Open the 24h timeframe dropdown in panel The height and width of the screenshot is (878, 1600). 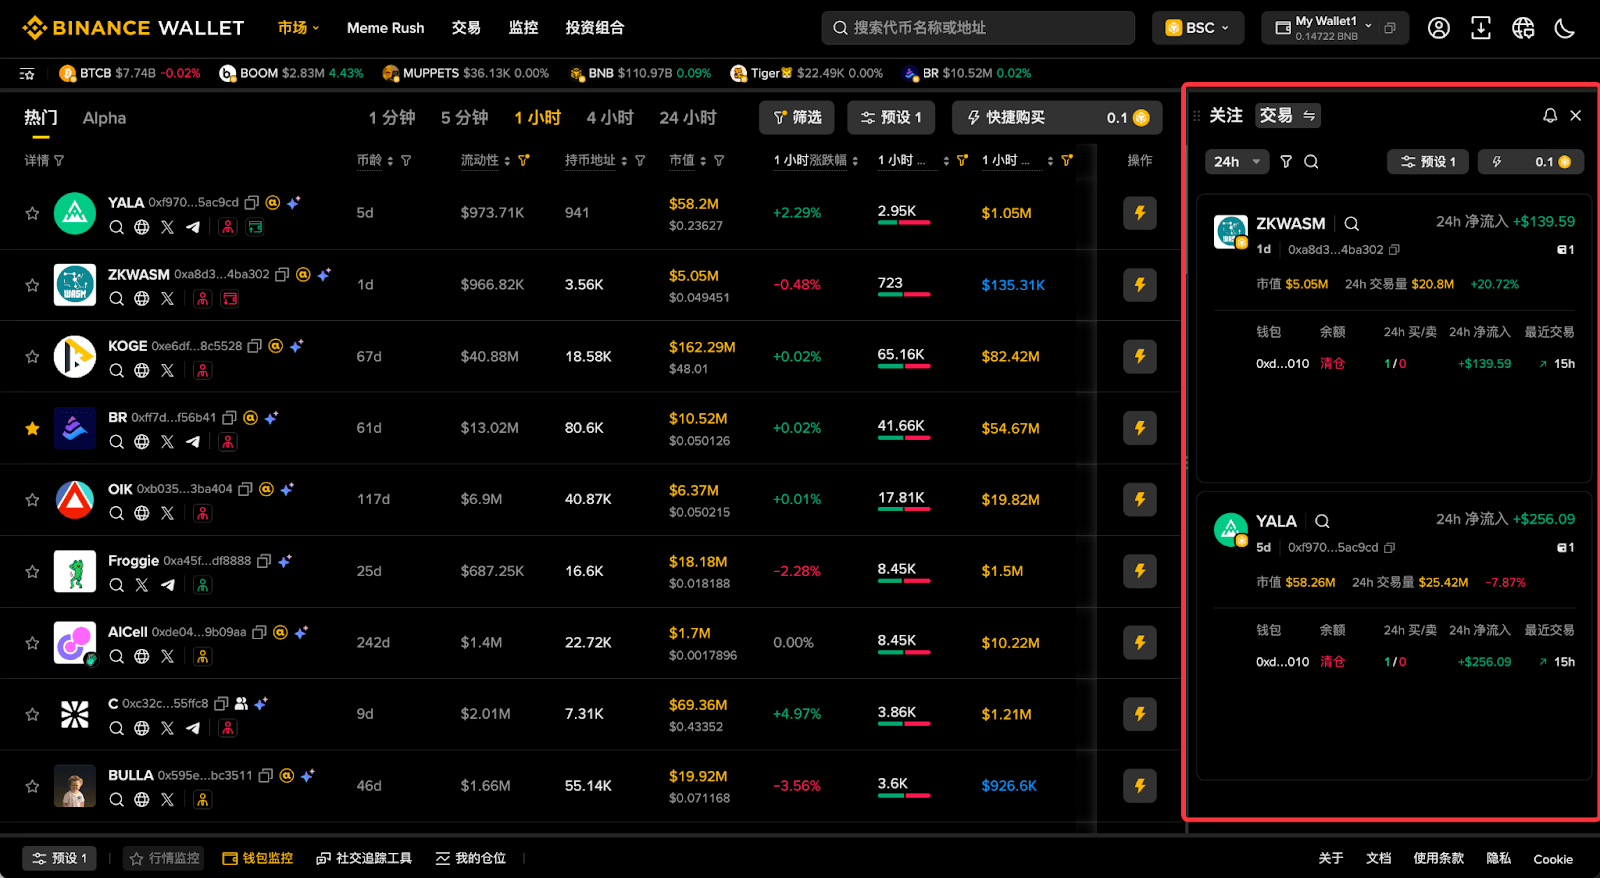point(1237,162)
